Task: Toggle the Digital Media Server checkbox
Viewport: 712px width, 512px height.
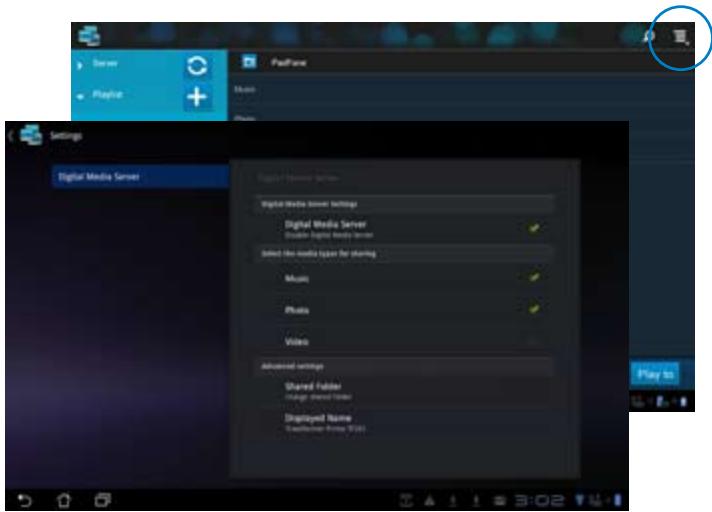Action: coord(535,228)
